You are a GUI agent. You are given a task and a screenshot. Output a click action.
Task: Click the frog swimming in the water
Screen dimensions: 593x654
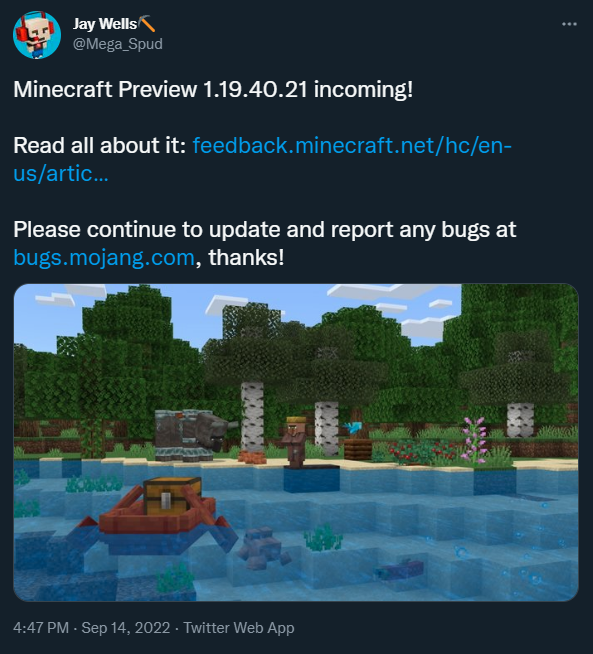coord(263,547)
